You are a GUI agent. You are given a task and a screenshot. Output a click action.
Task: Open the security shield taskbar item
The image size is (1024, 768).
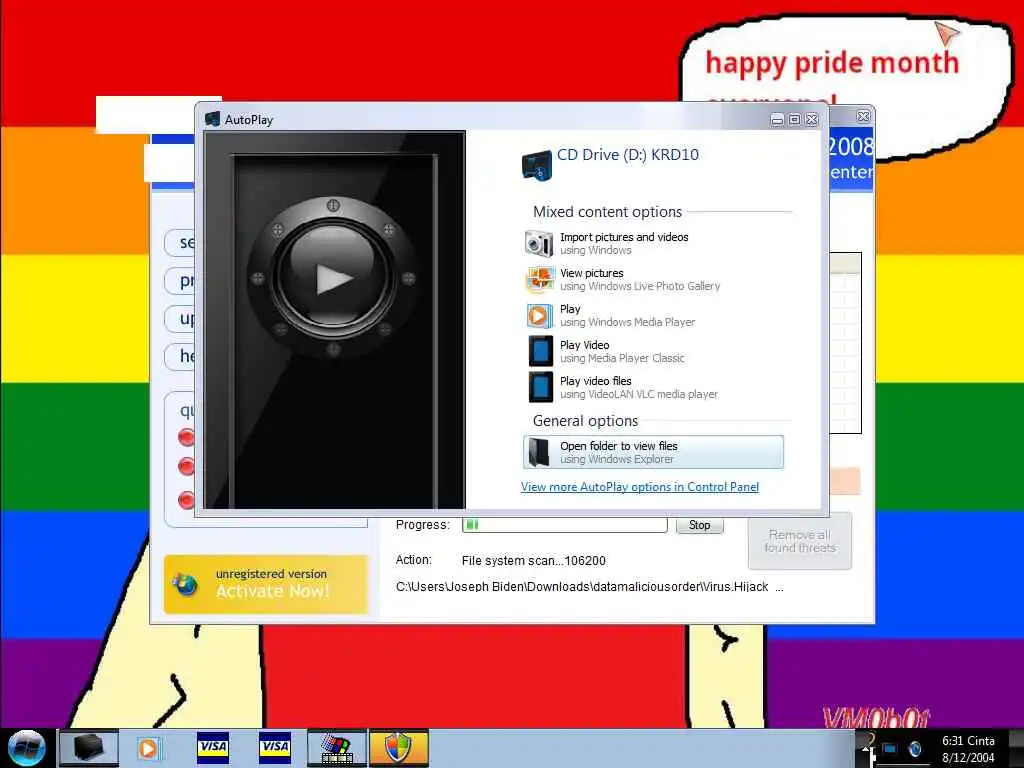[399, 748]
